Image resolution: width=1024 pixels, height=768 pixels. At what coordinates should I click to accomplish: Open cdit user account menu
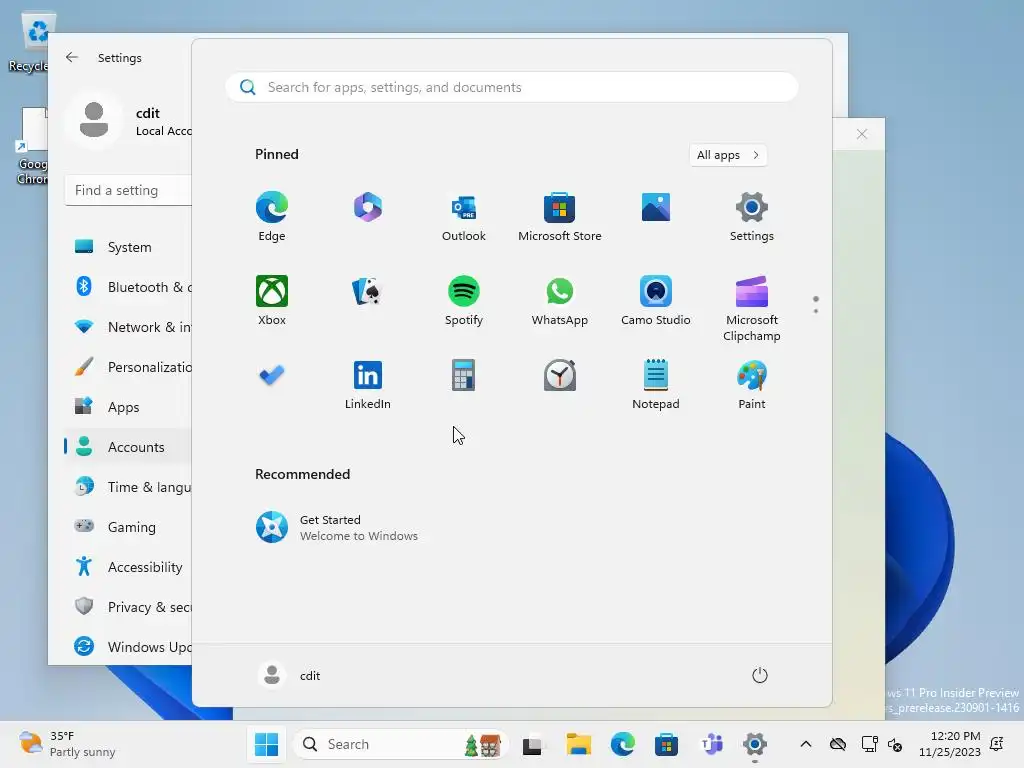click(290, 675)
